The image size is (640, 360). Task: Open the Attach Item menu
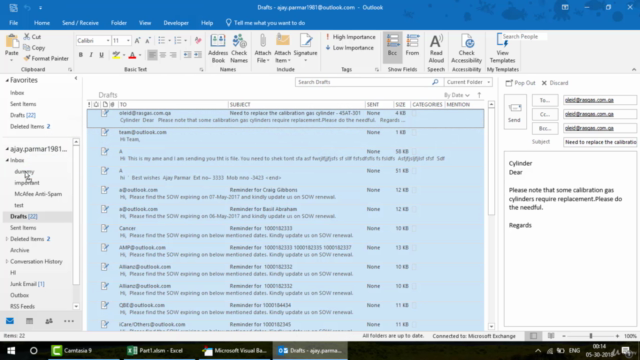282,48
